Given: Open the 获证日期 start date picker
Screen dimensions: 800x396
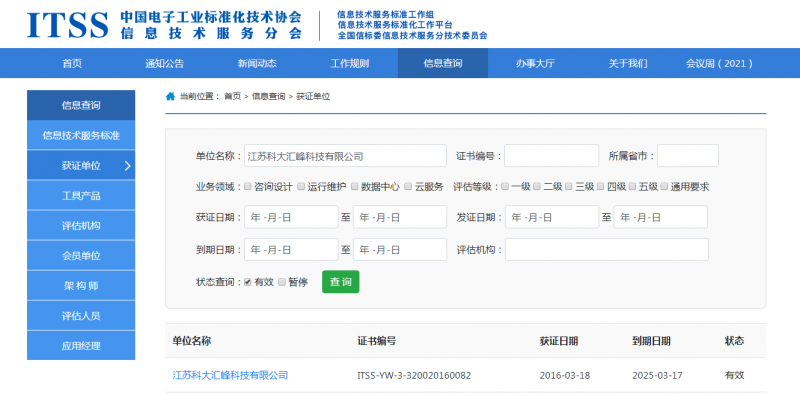Looking at the screenshot, I should (x=291, y=217).
